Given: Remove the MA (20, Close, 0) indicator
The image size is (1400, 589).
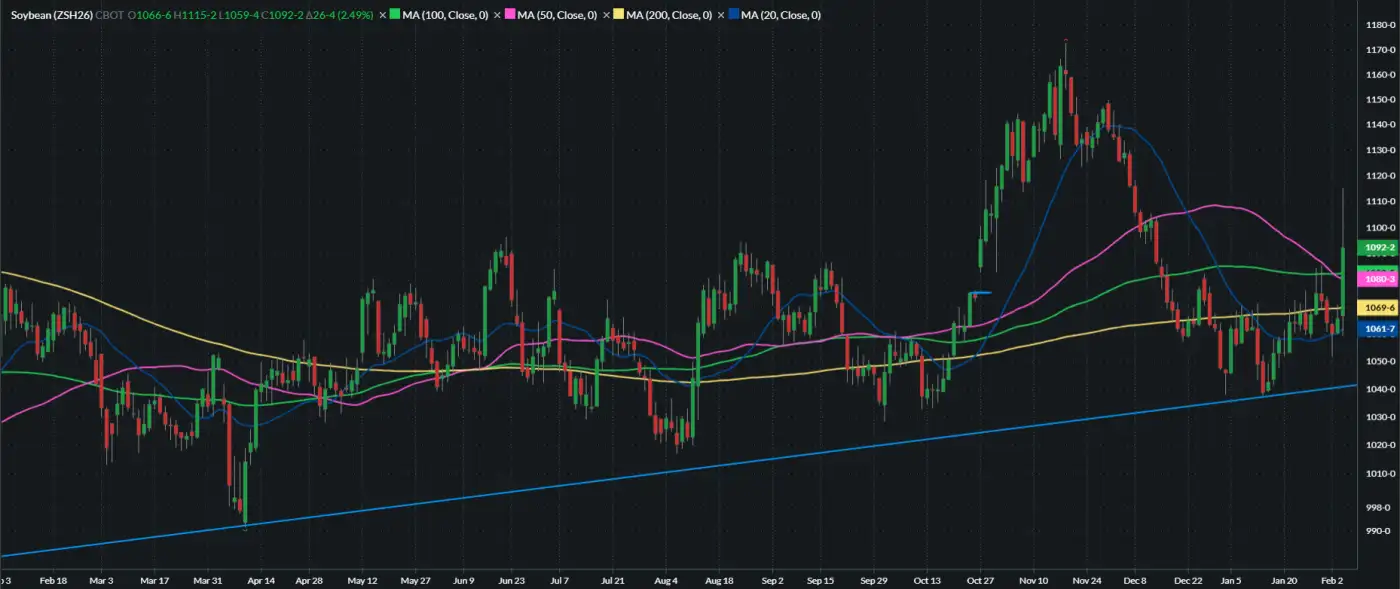Looking at the screenshot, I should pyautogui.click(x=721, y=16).
